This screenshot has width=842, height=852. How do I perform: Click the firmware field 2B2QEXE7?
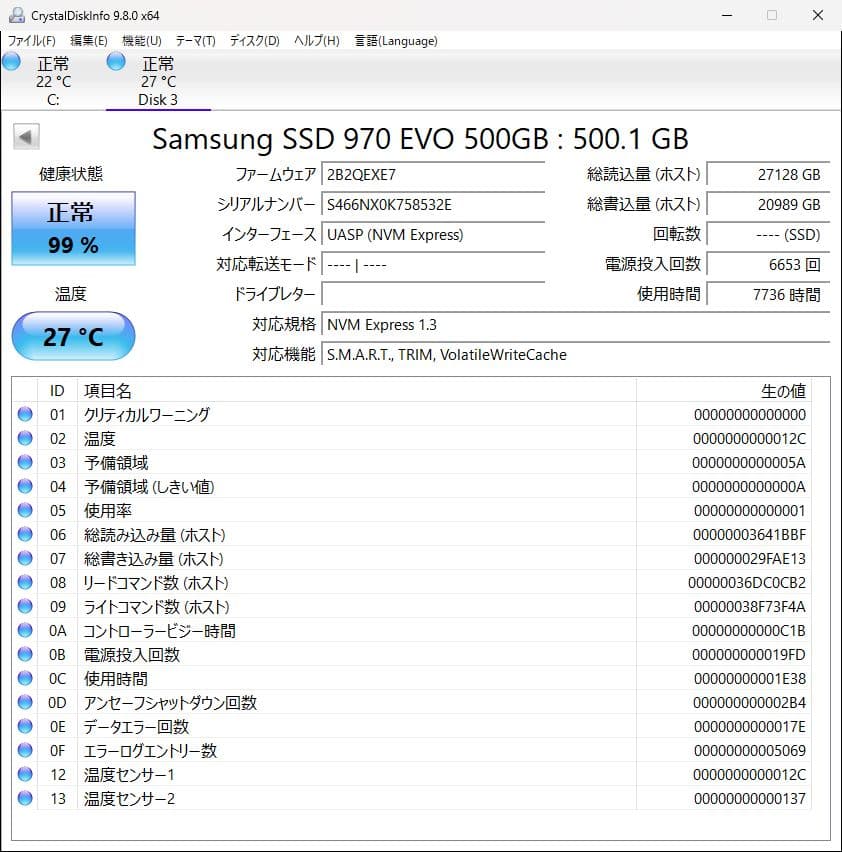(433, 174)
